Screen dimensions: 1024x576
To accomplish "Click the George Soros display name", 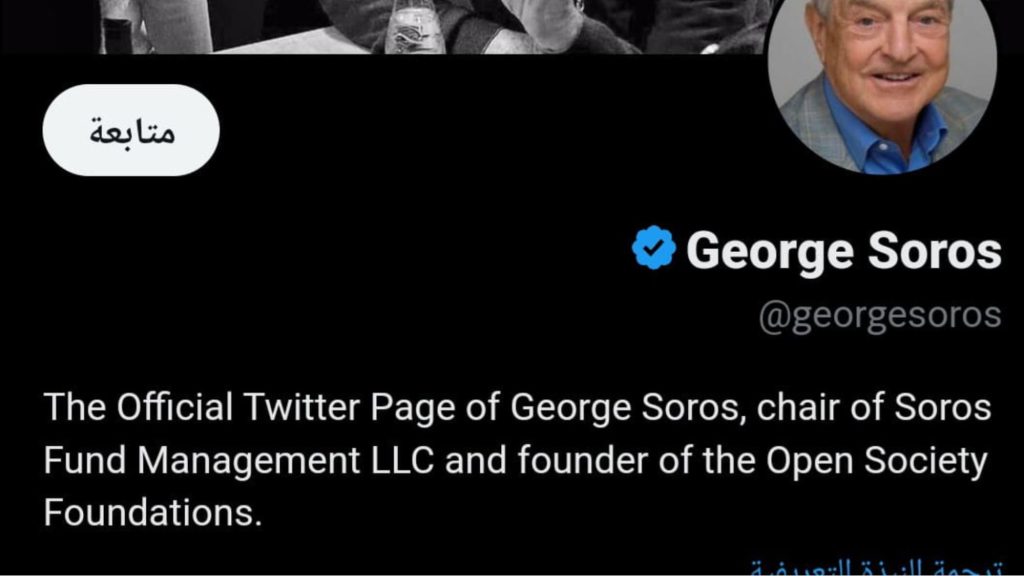I will point(843,250).
